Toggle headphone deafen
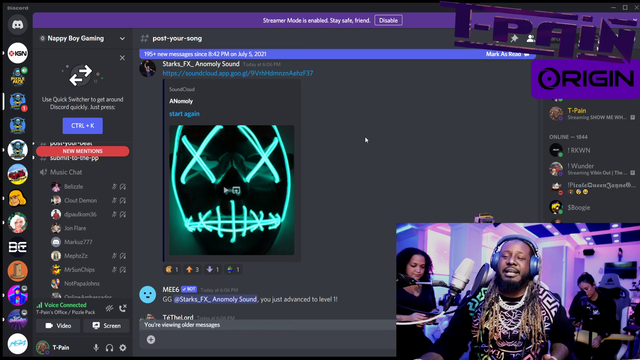 [x=109, y=348]
